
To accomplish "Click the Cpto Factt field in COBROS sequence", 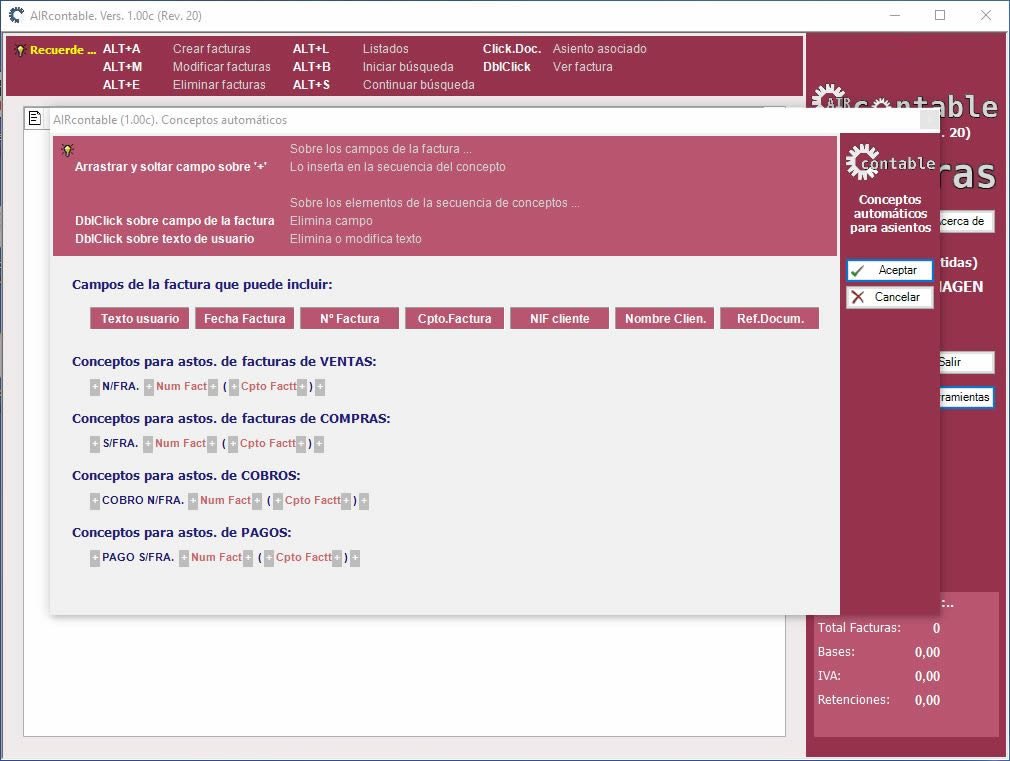I will coord(313,501).
